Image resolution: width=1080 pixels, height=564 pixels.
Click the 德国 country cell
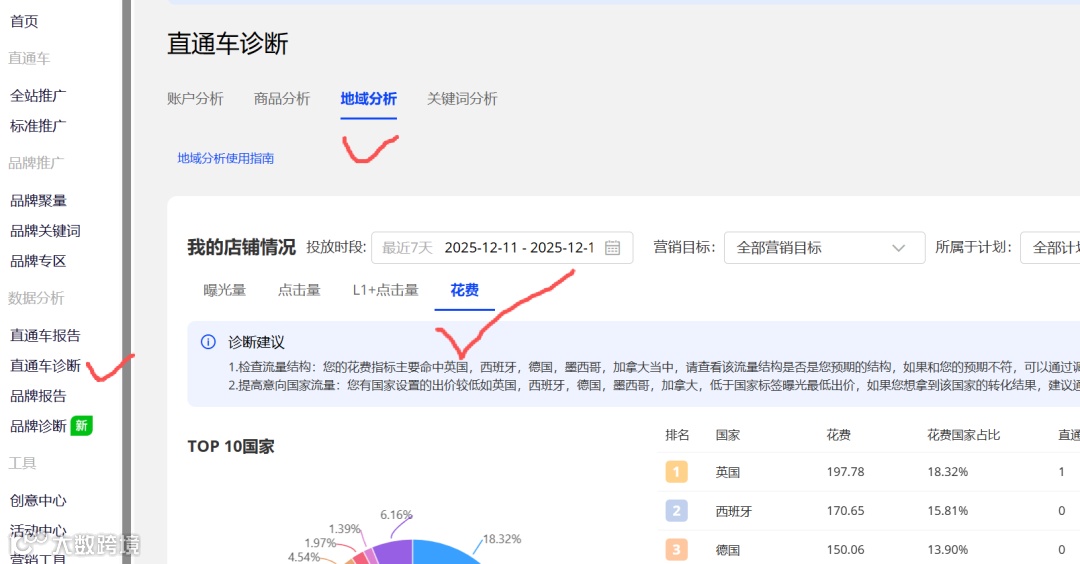click(727, 550)
